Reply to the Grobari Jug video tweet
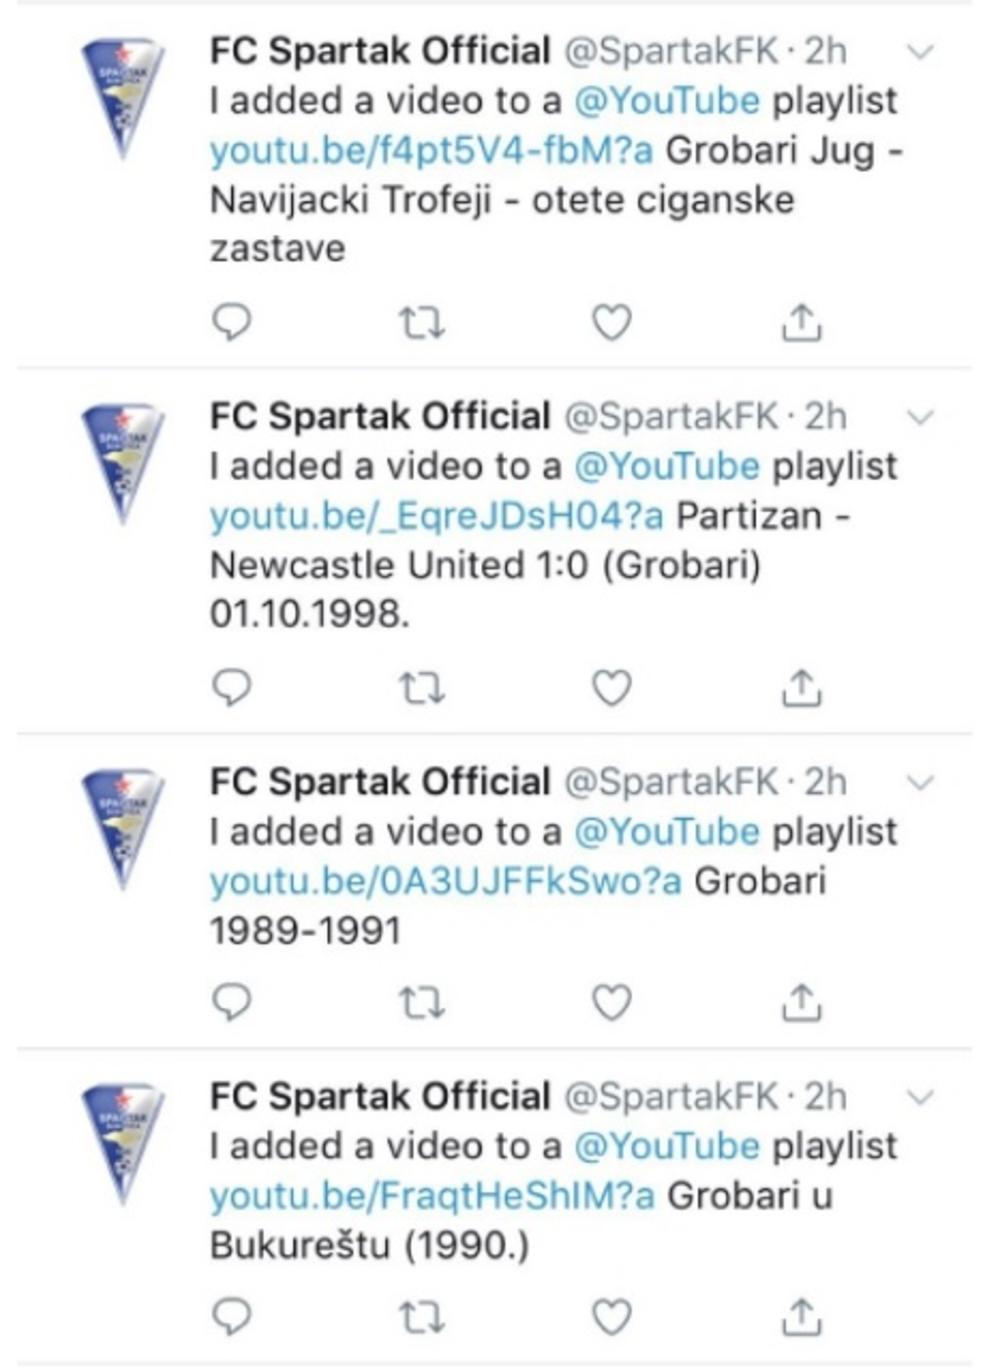The width and height of the screenshot is (1000, 1368). (x=232, y=320)
